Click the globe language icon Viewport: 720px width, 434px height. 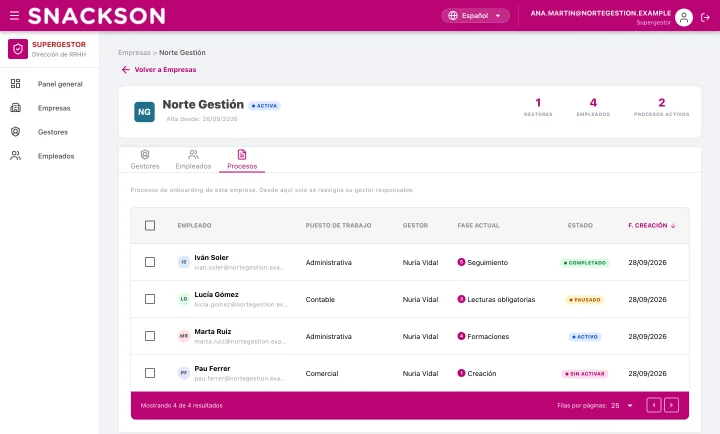453,16
